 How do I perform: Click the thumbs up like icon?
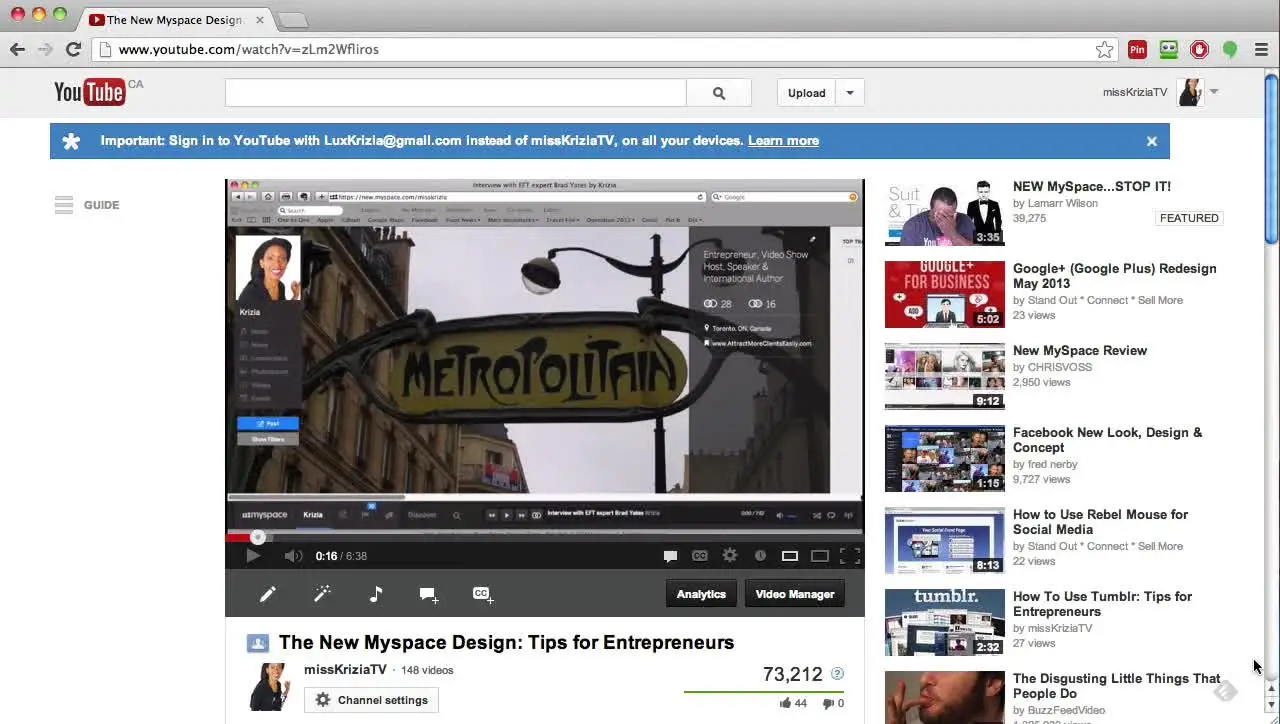click(x=785, y=703)
